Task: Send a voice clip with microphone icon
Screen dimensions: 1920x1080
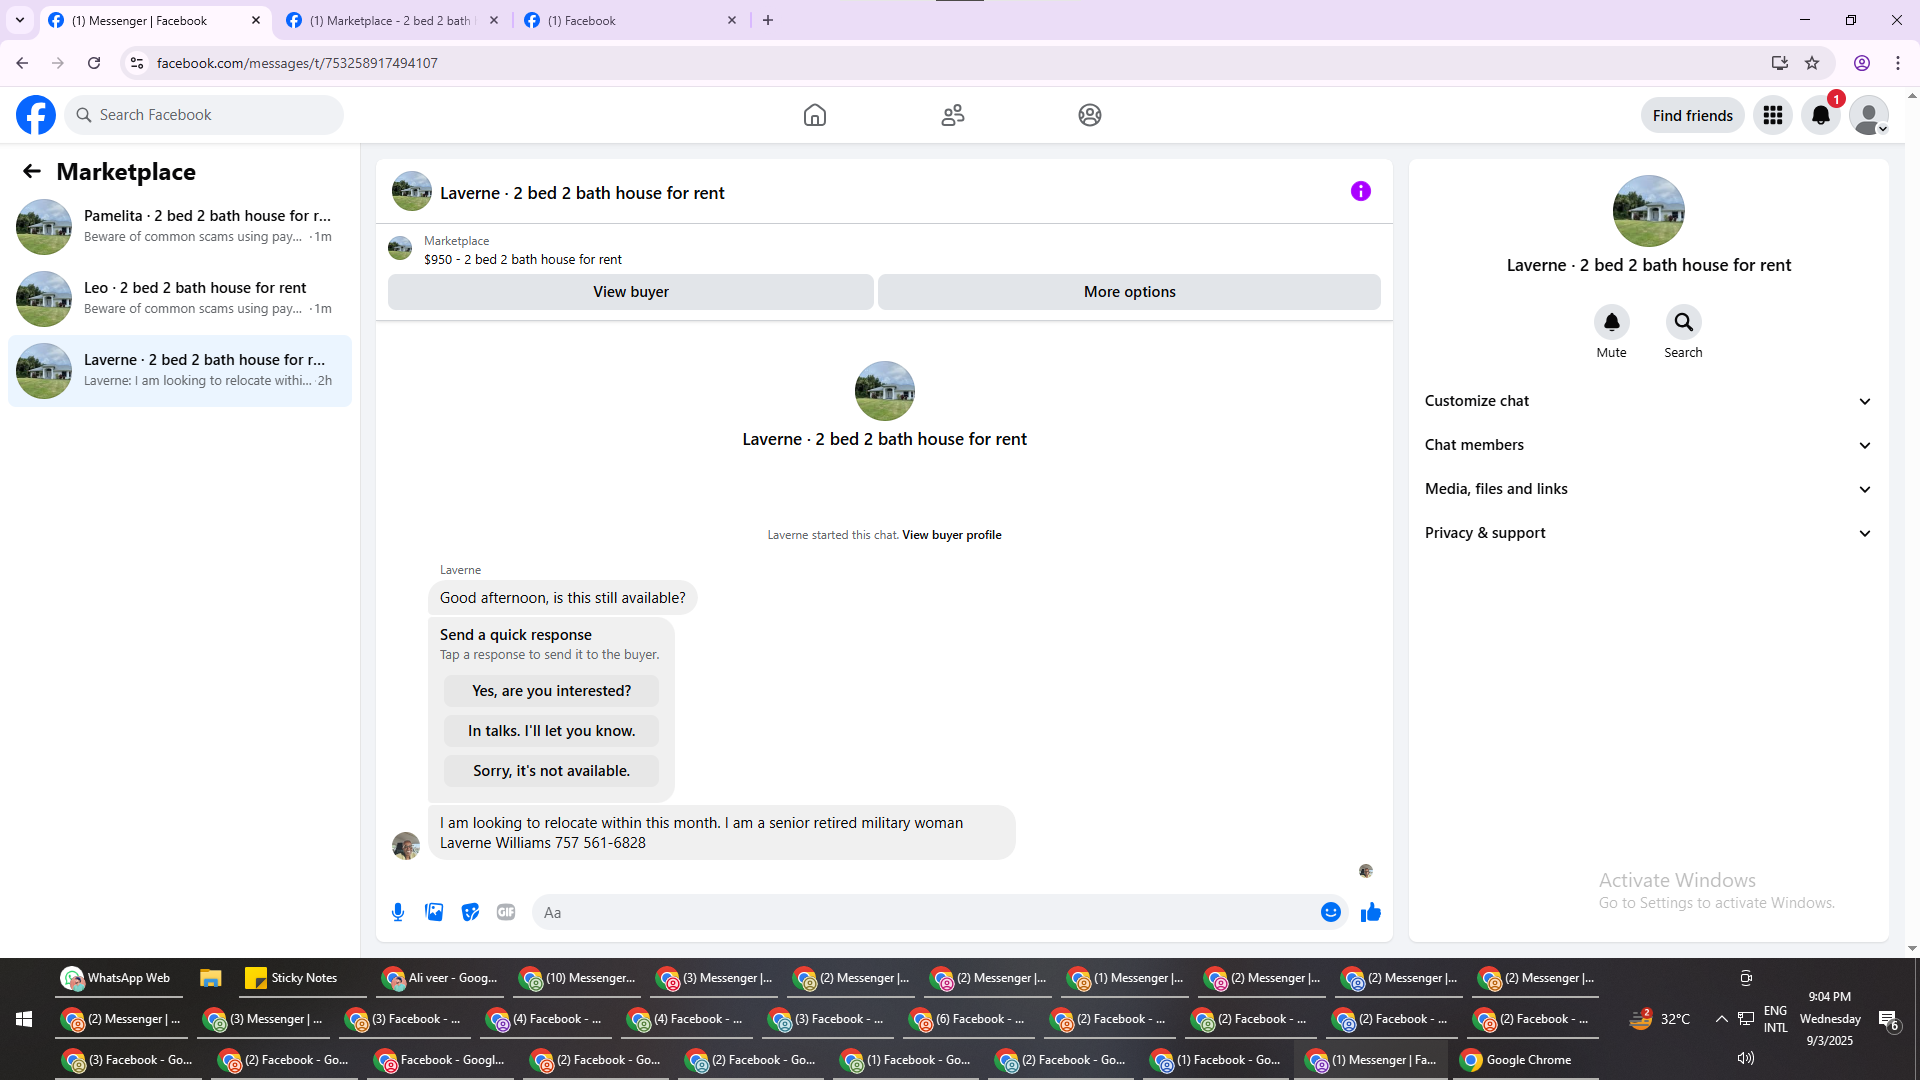Action: pos(398,912)
